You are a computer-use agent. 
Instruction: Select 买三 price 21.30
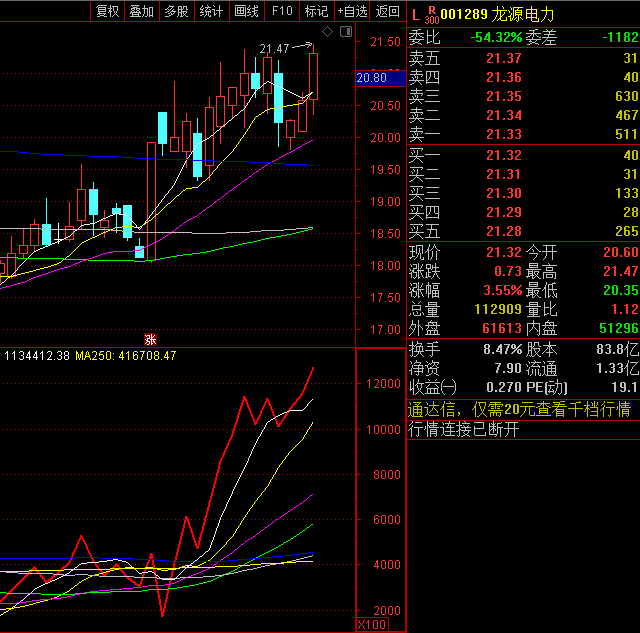[x=504, y=193]
